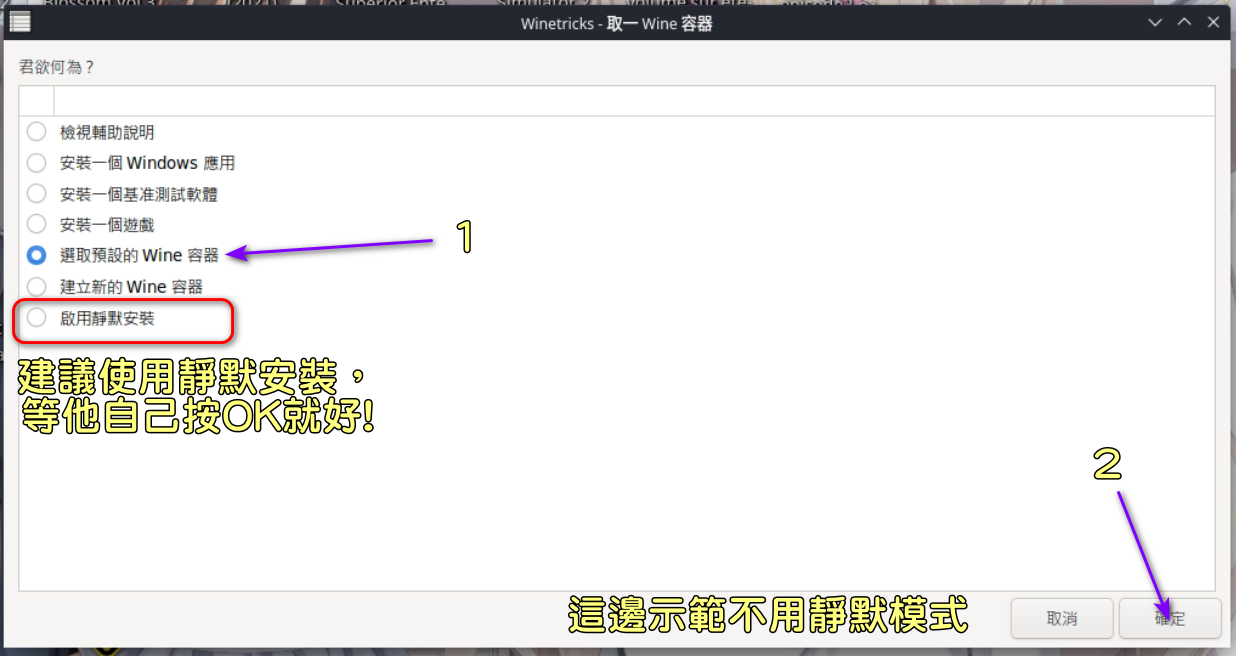Confirm with the 確定 button
Screen dimensions: 1236x656
[1170, 618]
